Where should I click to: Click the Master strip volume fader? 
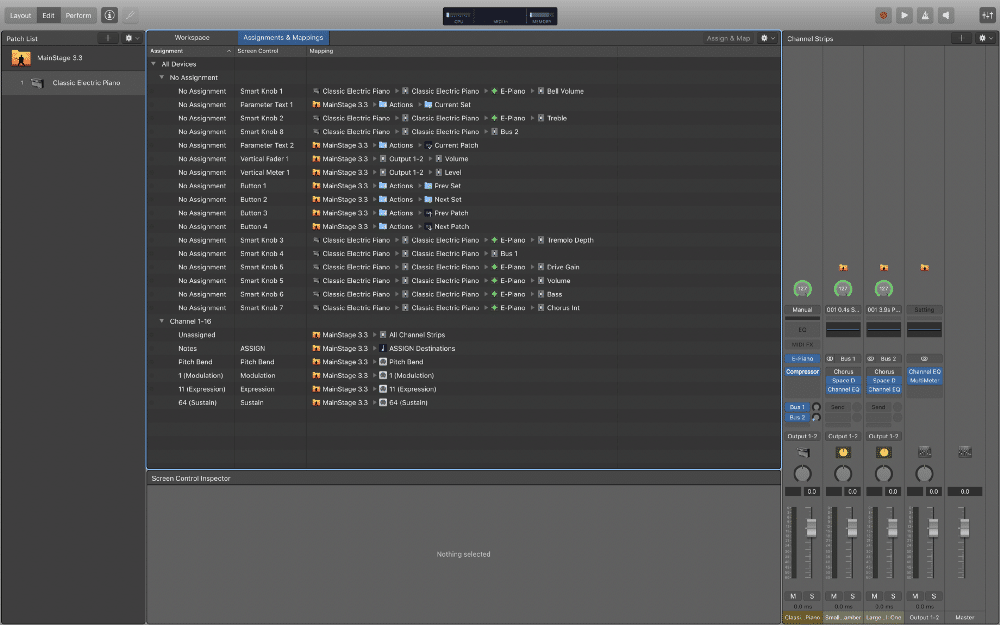964,527
